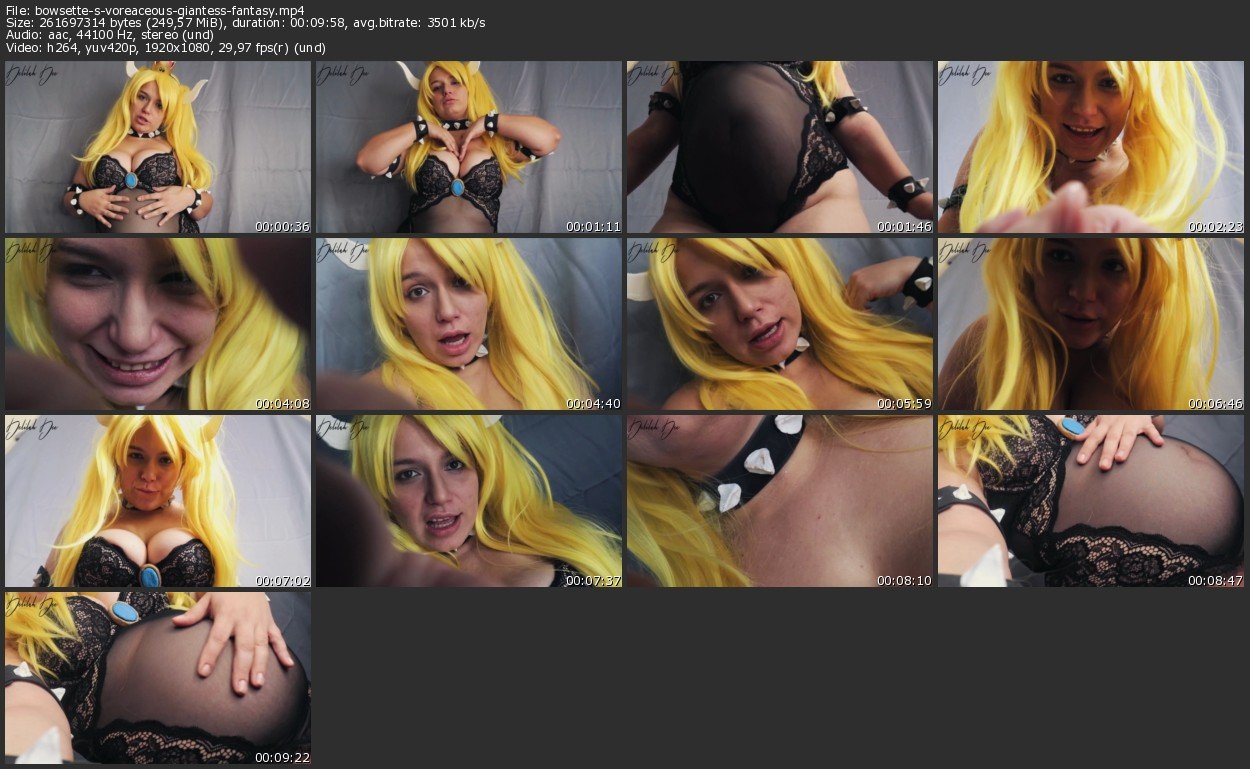The width and height of the screenshot is (1250, 769).
Task: Click the 00:02:23 frame thumbnail
Action: click(1091, 147)
